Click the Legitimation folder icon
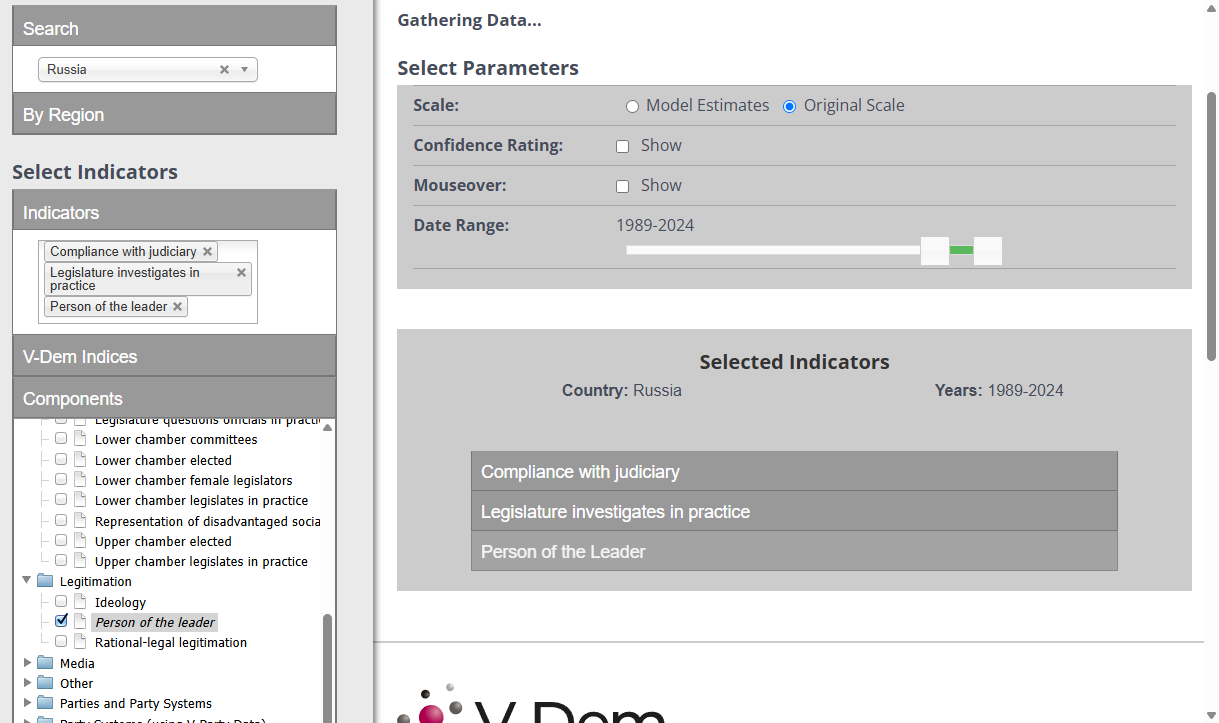Image resolution: width=1219 pixels, height=723 pixels. [x=45, y=581]
